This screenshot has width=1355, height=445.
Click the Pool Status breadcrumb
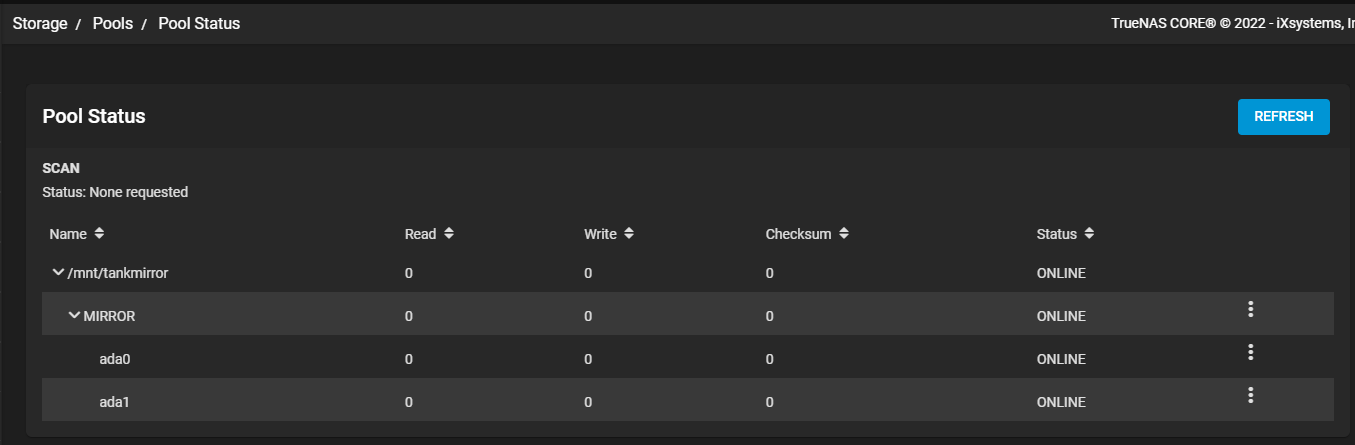click(199, 23)
